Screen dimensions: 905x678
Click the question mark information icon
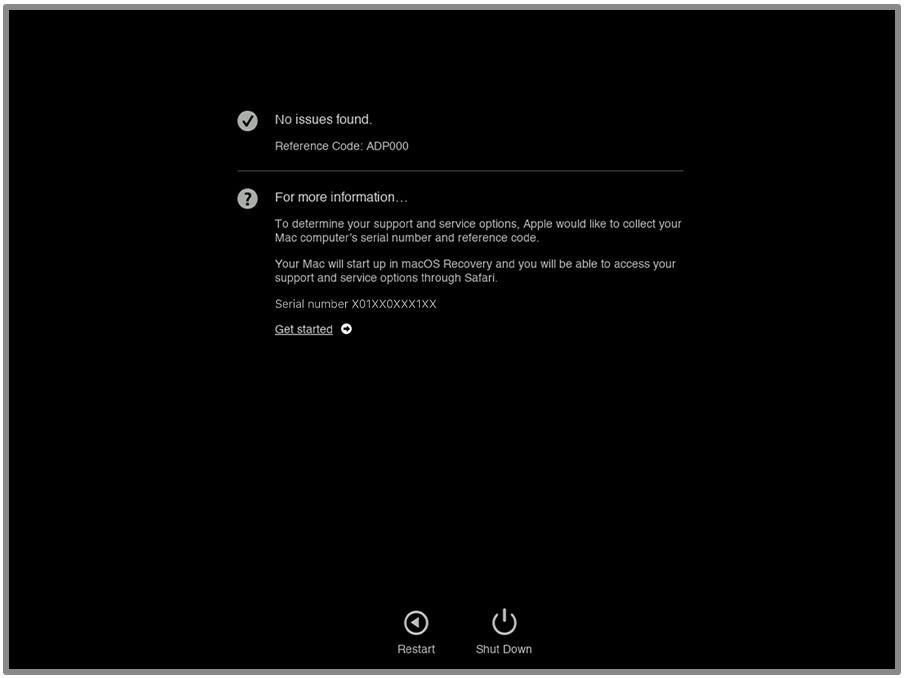pos(248,198)
